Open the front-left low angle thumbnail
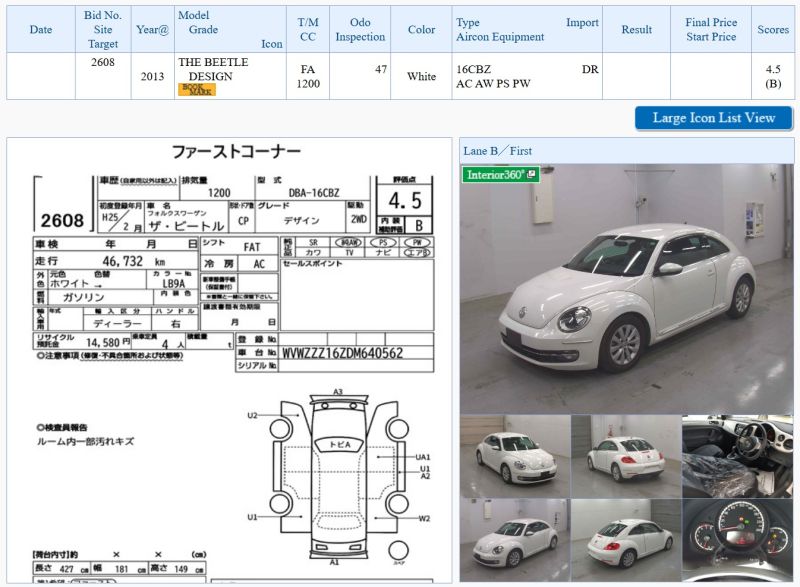The width and height of the screenshot is (800, 587). click(515, 540)
